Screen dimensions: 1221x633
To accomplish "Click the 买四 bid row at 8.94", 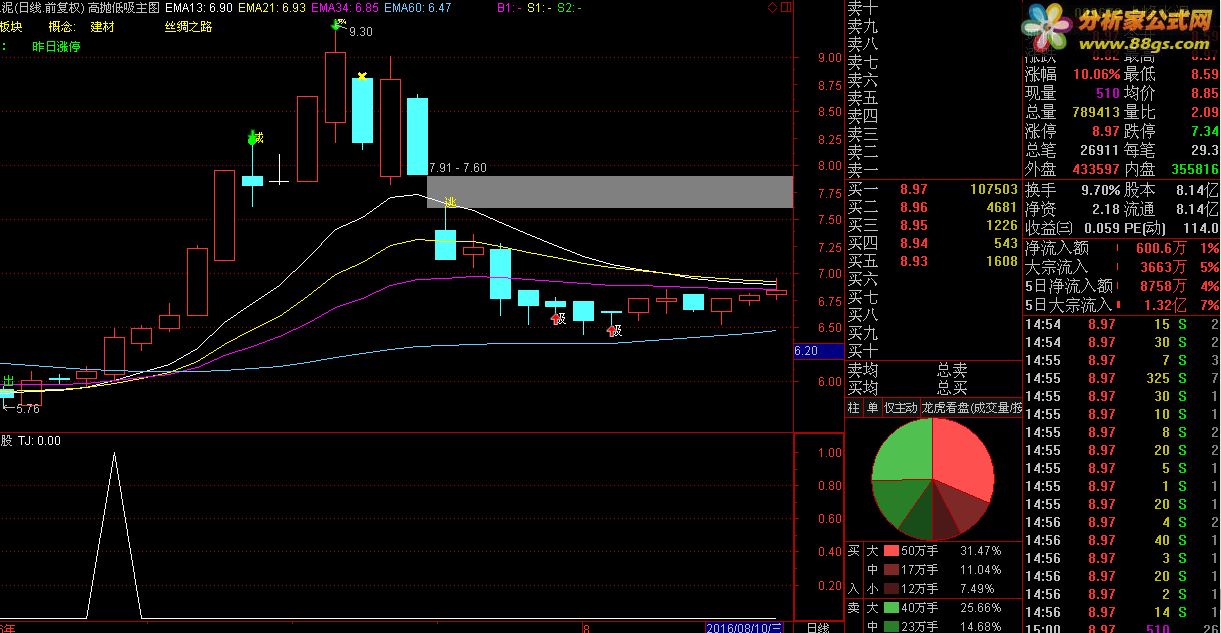I will [933, 243].
